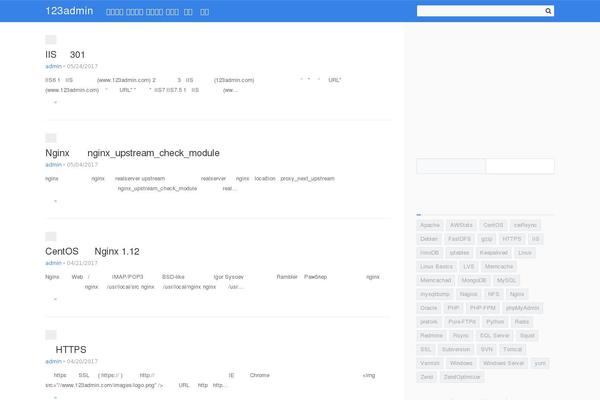Select the MySQL tag

point(506,280)
